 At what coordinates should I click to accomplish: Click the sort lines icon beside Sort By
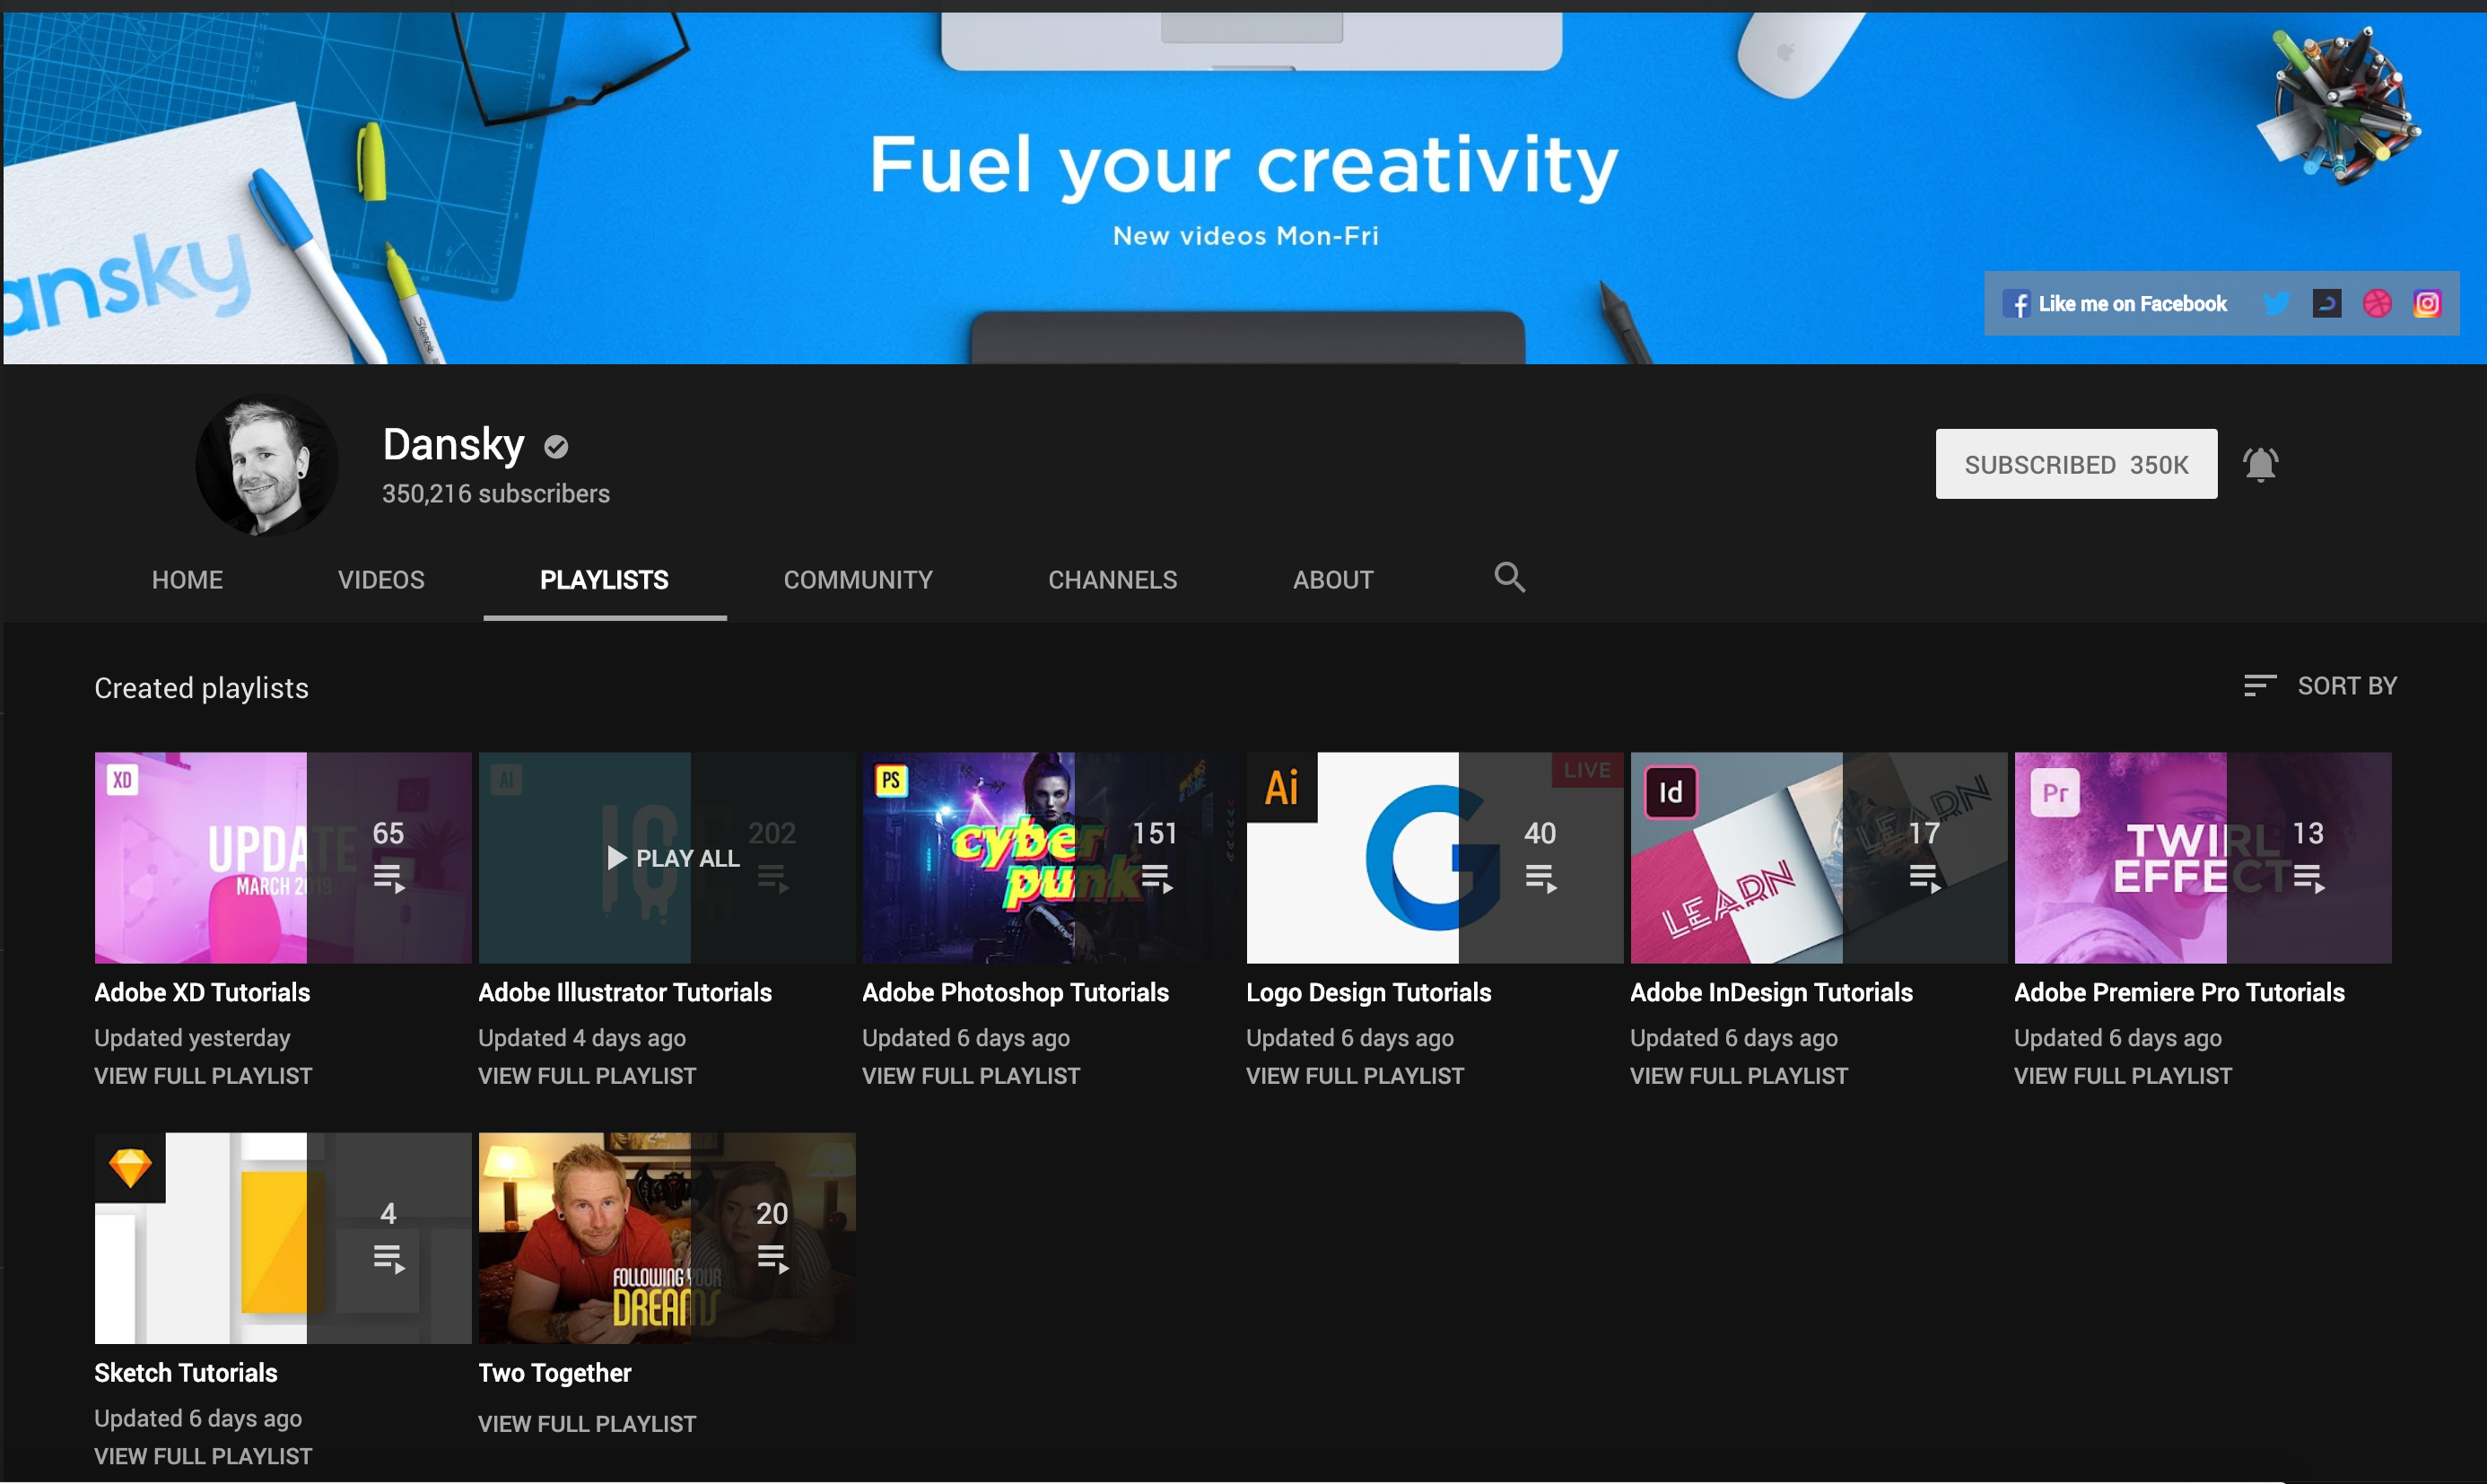click(x=2259, y=686)
